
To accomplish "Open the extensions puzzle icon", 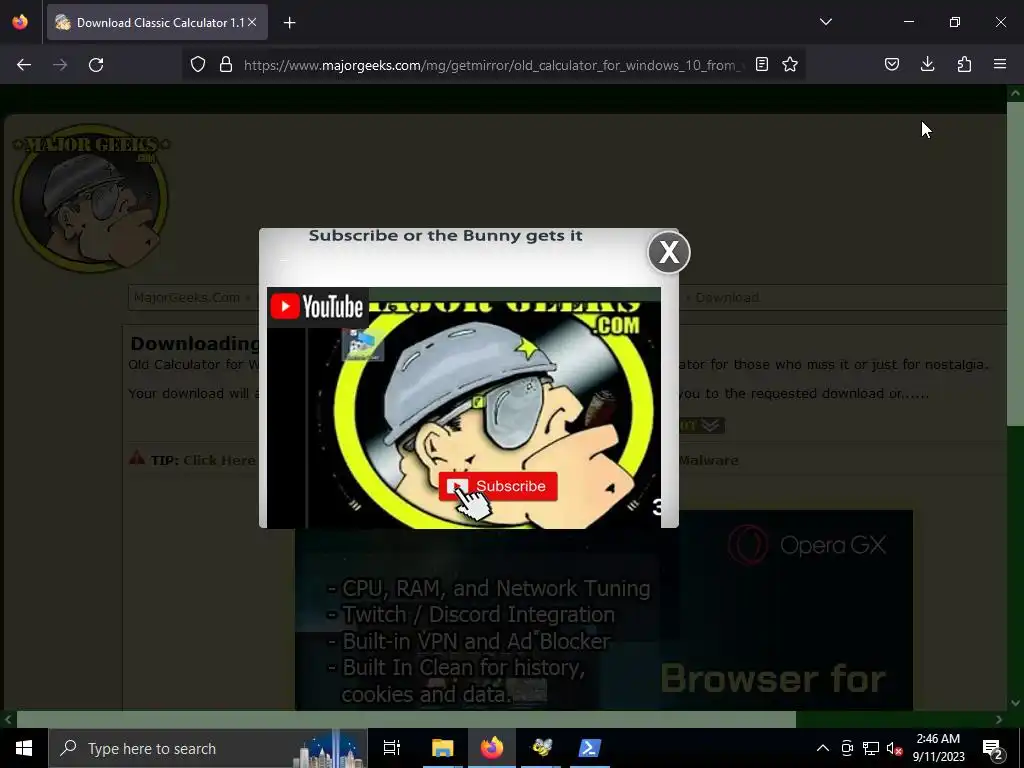I will click(964, 64).
